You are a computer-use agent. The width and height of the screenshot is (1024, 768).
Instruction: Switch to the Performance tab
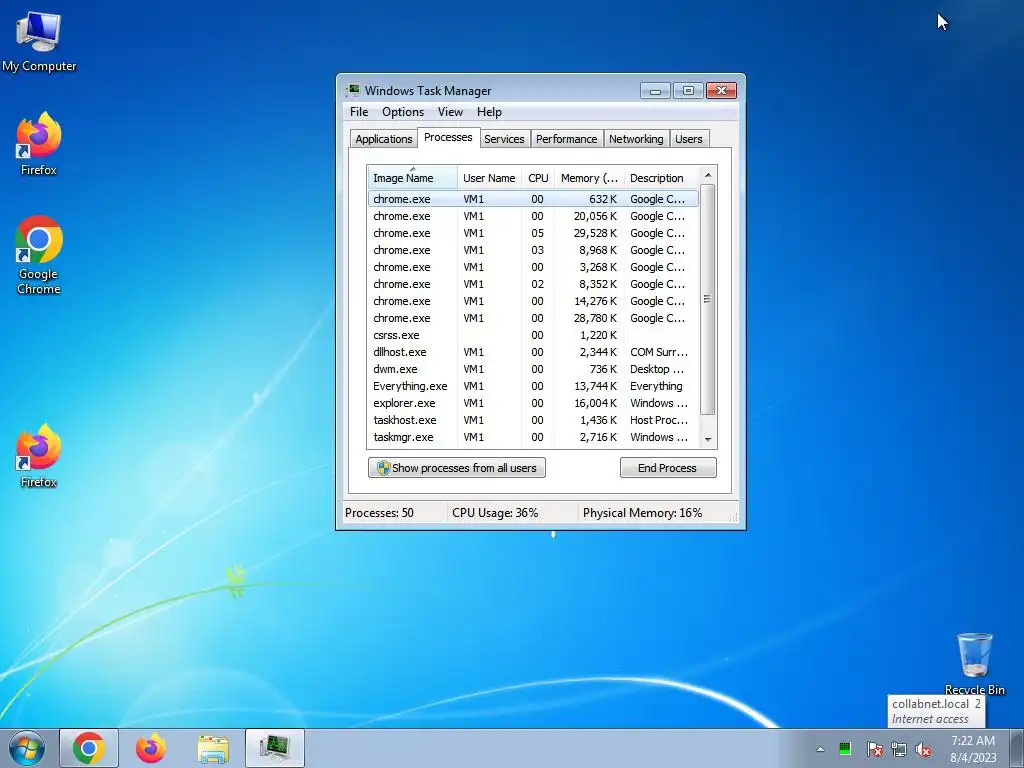tap(566, 138)
